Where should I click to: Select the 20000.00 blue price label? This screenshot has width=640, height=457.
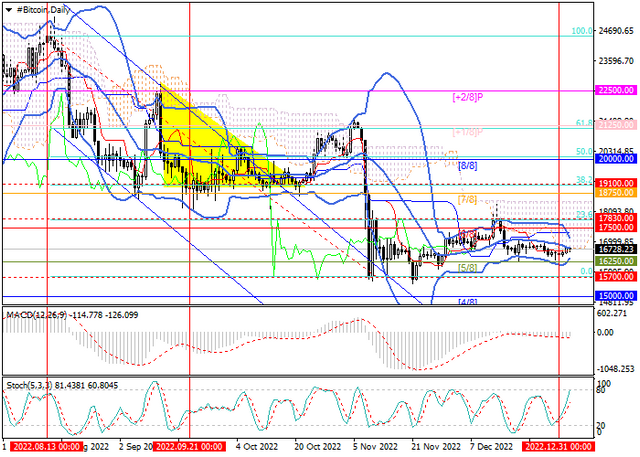pyautogui.click(x=616, y=159)
